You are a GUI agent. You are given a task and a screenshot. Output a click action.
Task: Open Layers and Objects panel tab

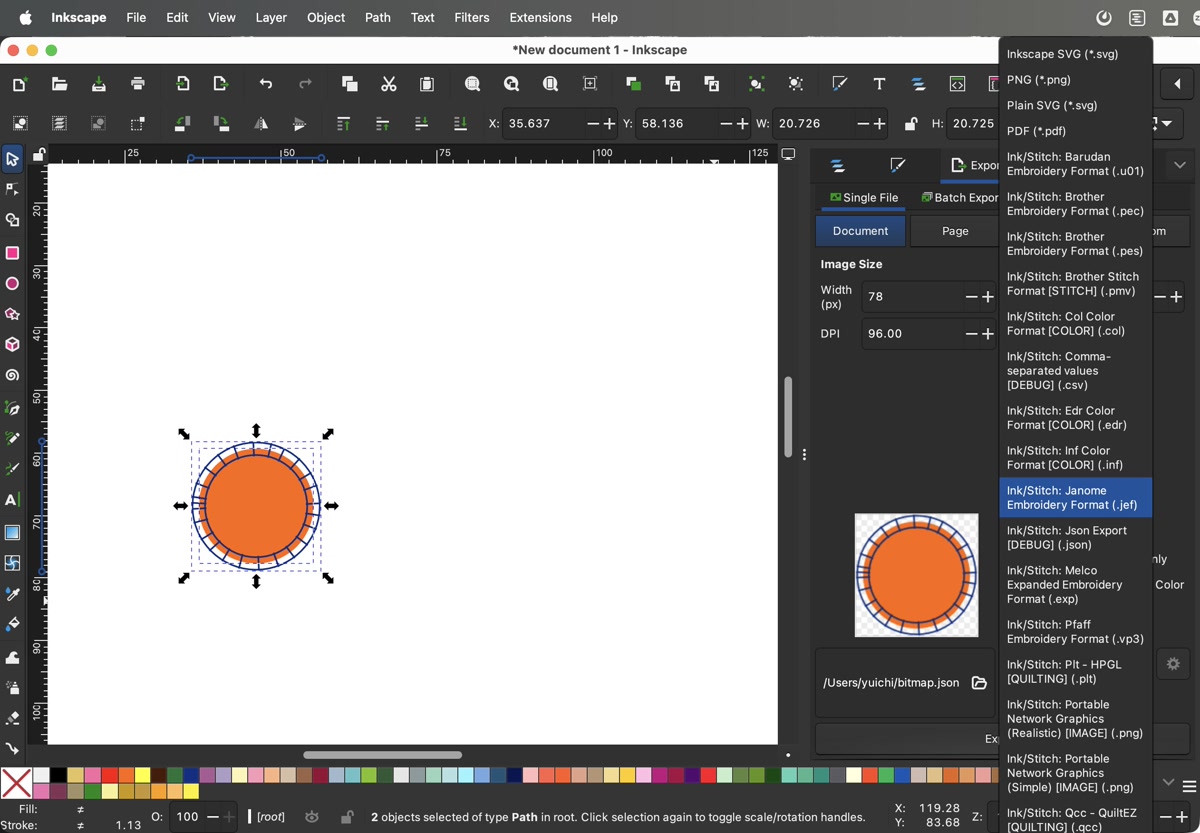pos(838,165)
